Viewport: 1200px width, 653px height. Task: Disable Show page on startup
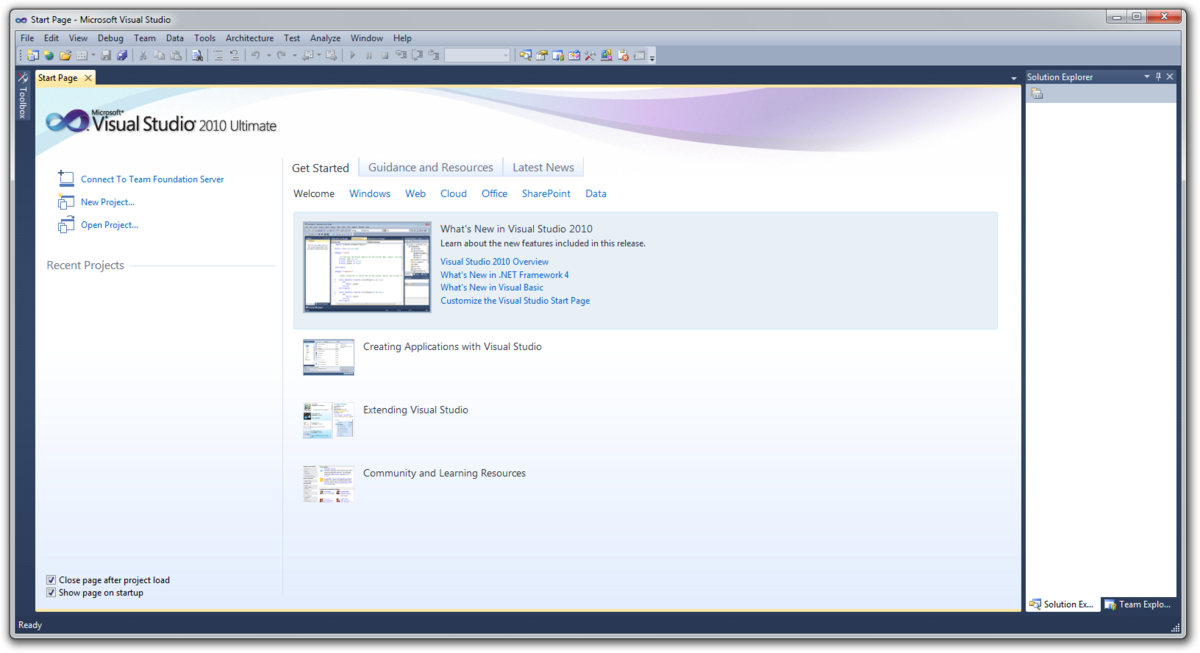tap(50, 592)
